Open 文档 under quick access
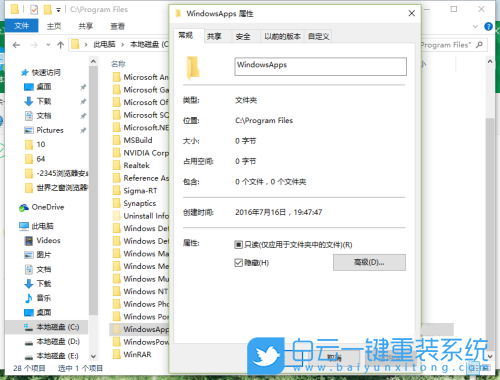The image size is (500, 380). [x=44, y=116]
